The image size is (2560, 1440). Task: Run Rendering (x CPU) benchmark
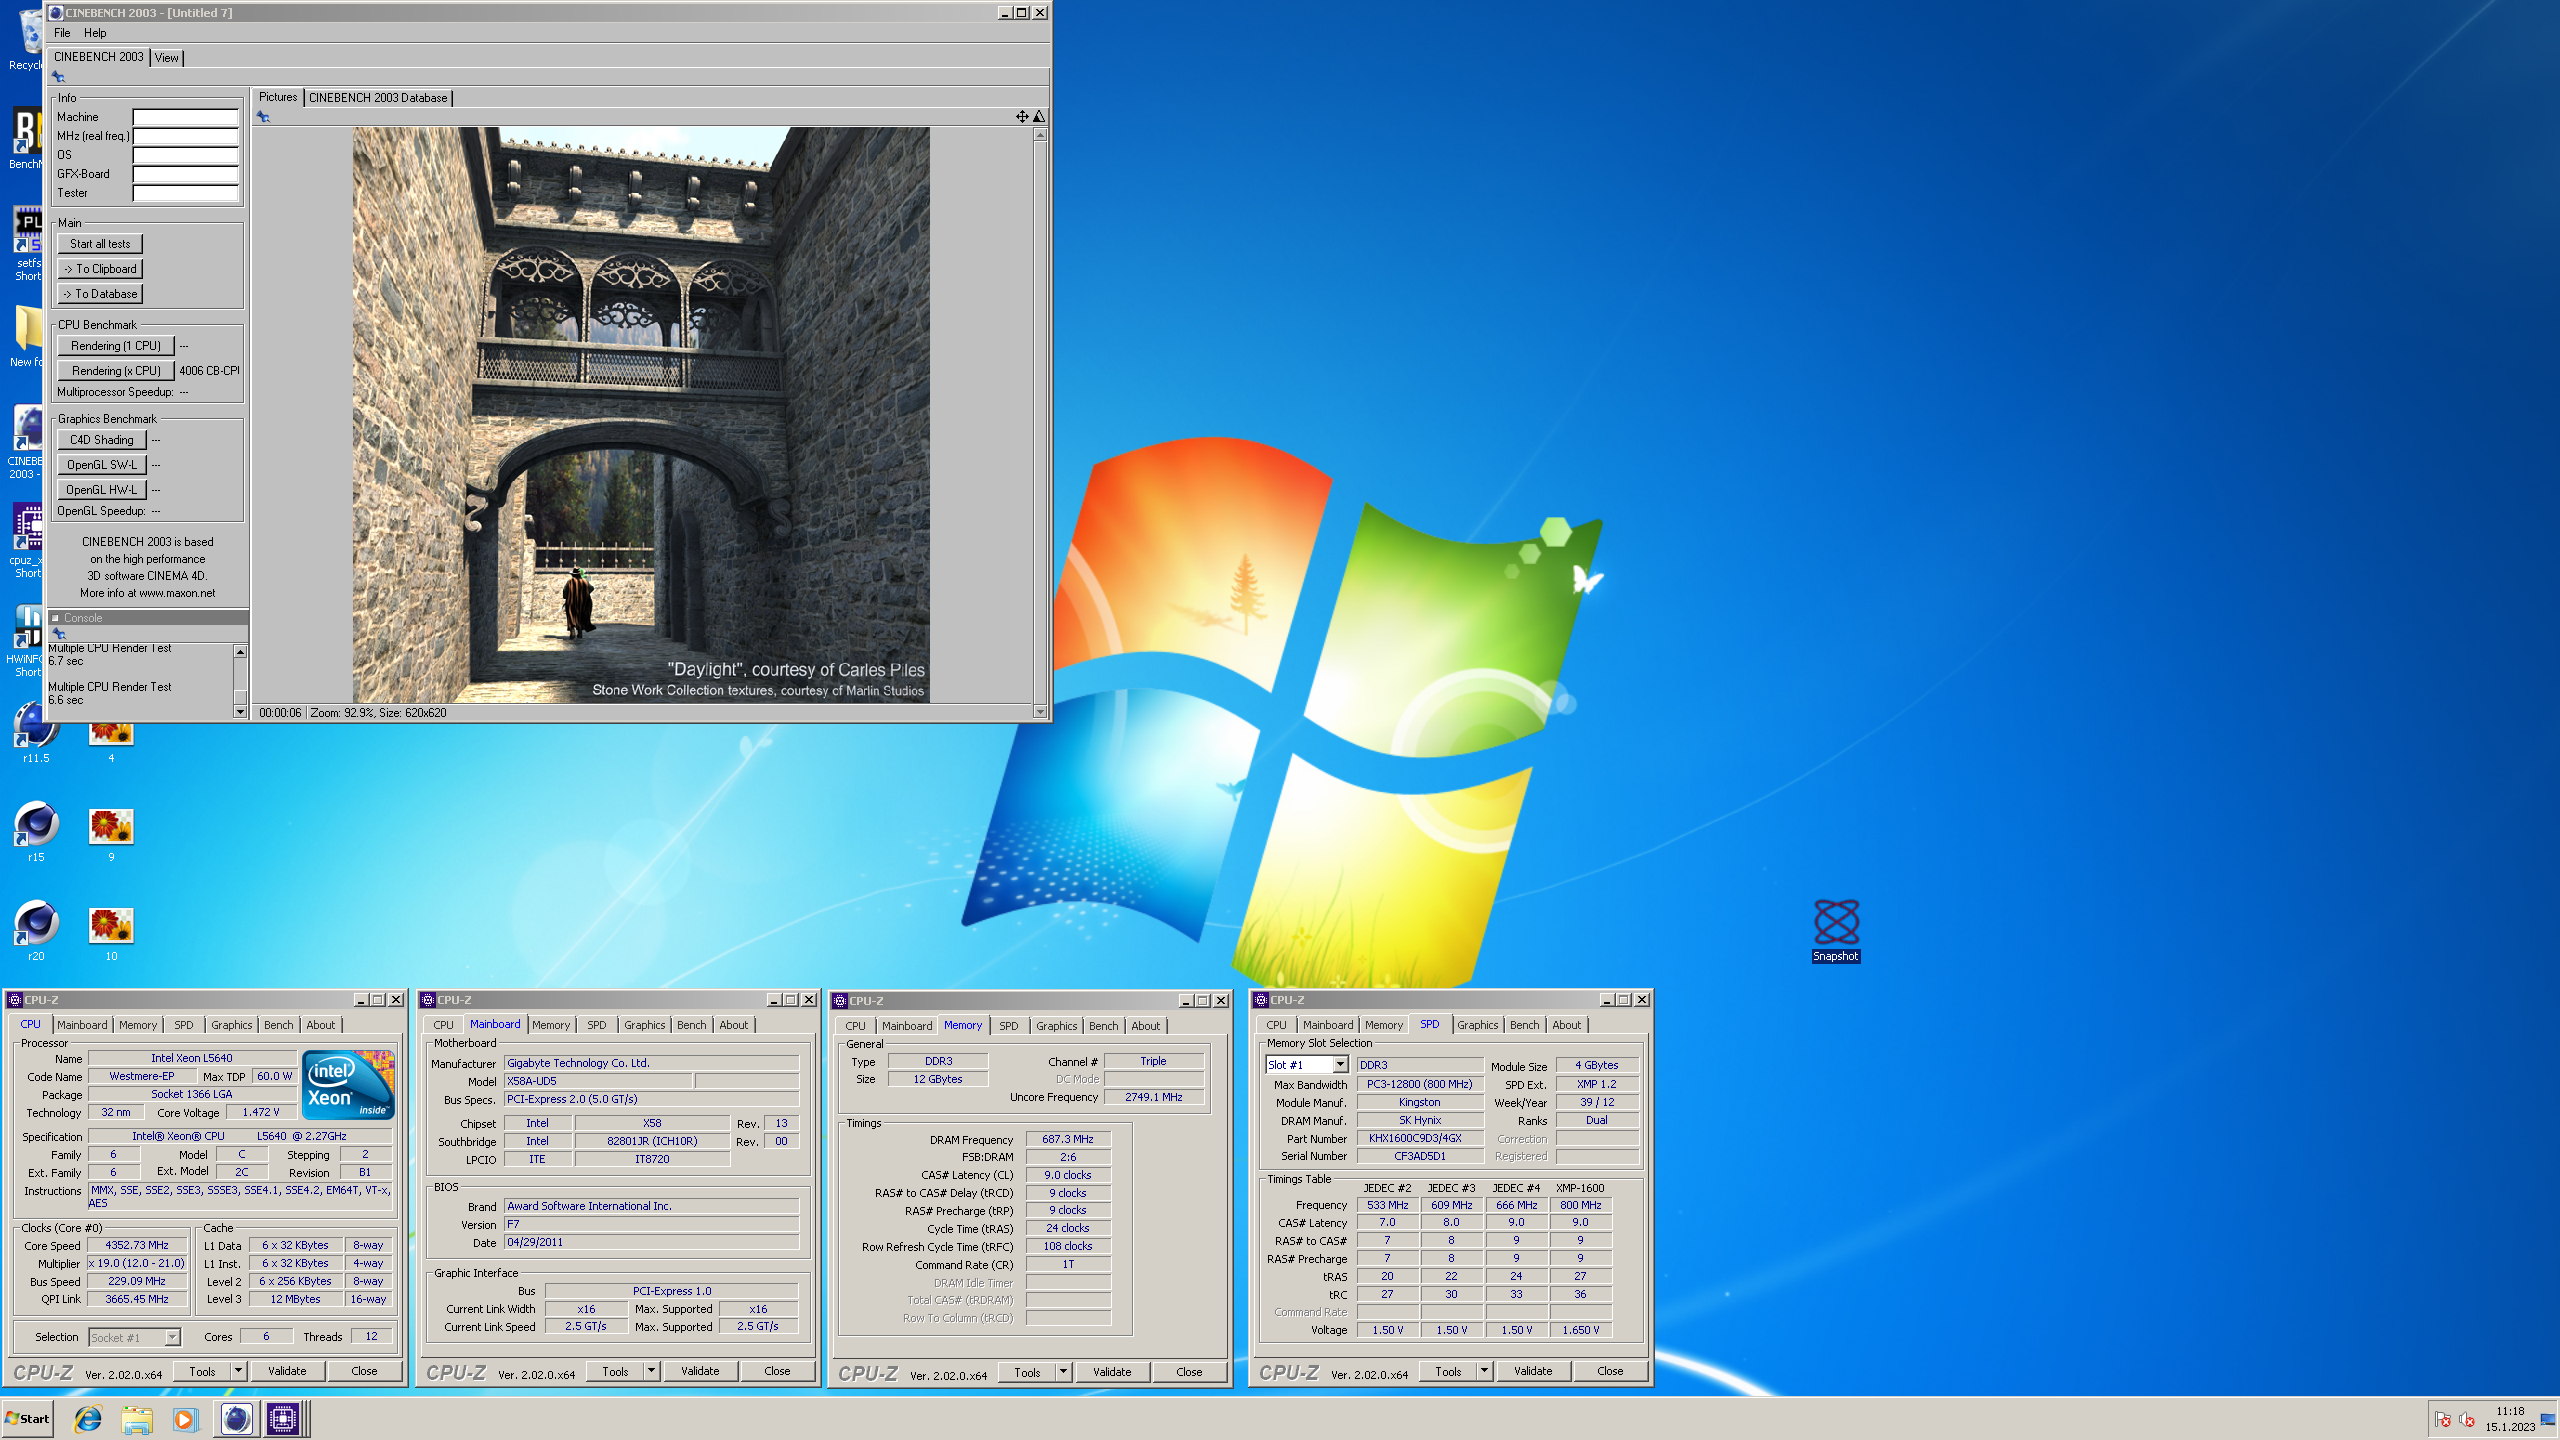tap(116, 371)
